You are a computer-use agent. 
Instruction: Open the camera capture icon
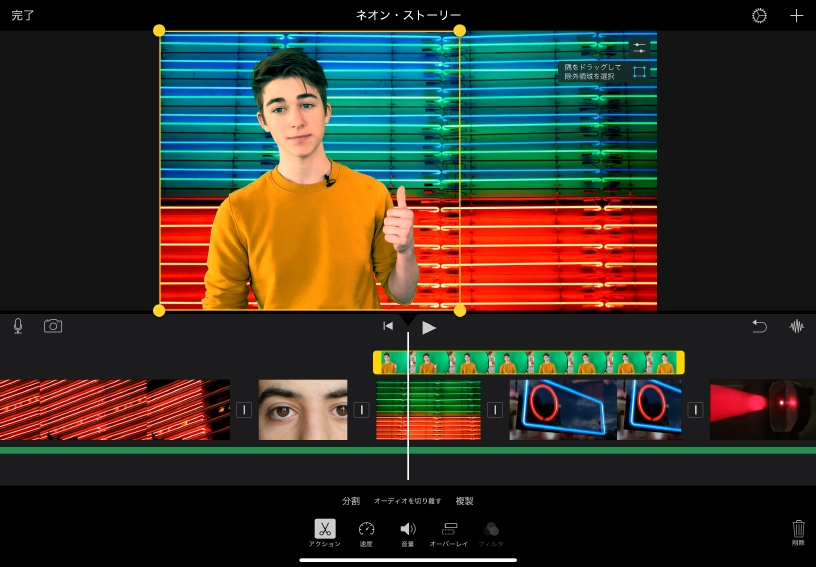click(x=53, y=326)
